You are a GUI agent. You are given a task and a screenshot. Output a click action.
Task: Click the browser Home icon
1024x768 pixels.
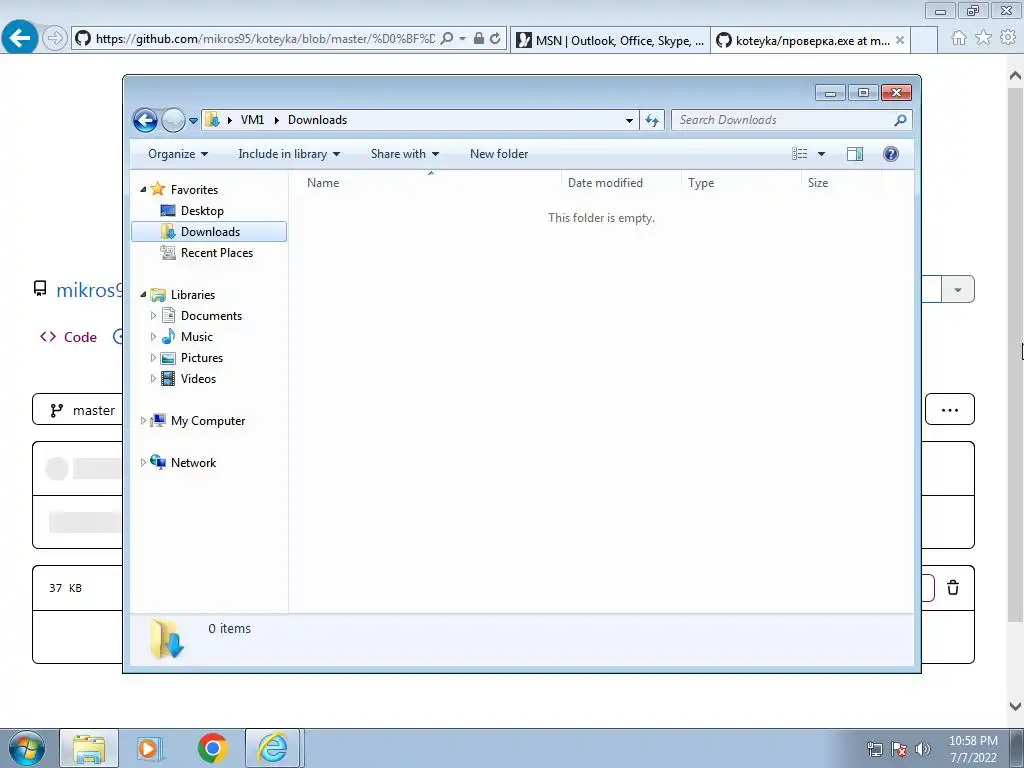[x=959, y=38]
